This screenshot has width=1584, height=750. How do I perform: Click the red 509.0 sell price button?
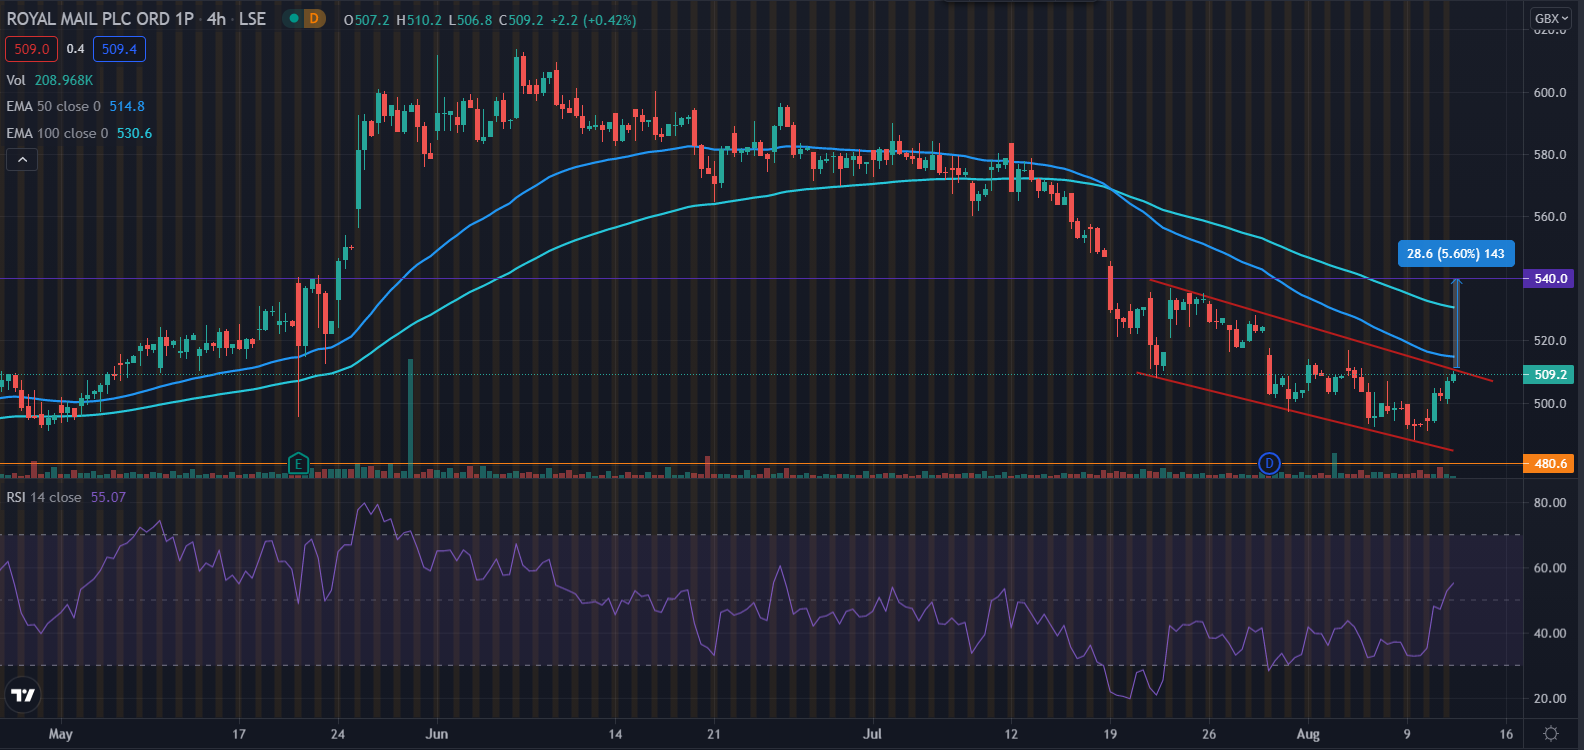(x=32, y=49)
